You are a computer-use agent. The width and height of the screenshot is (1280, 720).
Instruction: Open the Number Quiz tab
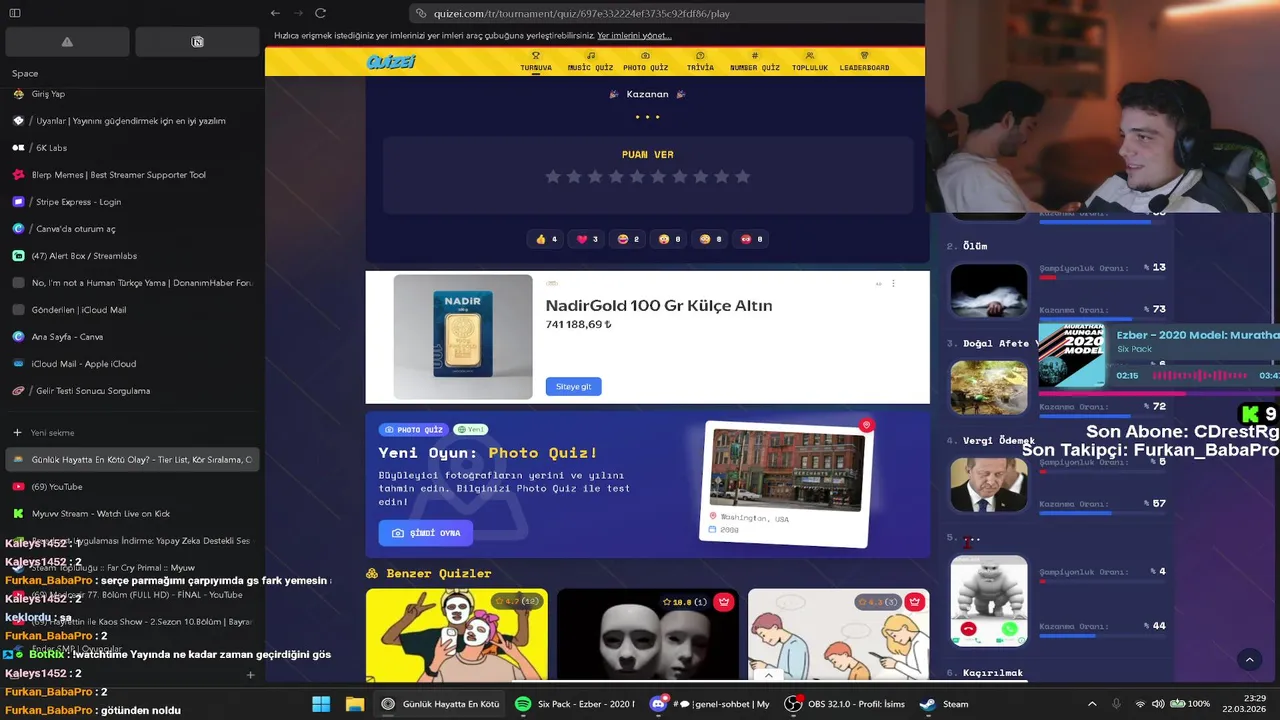tap(755, 62)
